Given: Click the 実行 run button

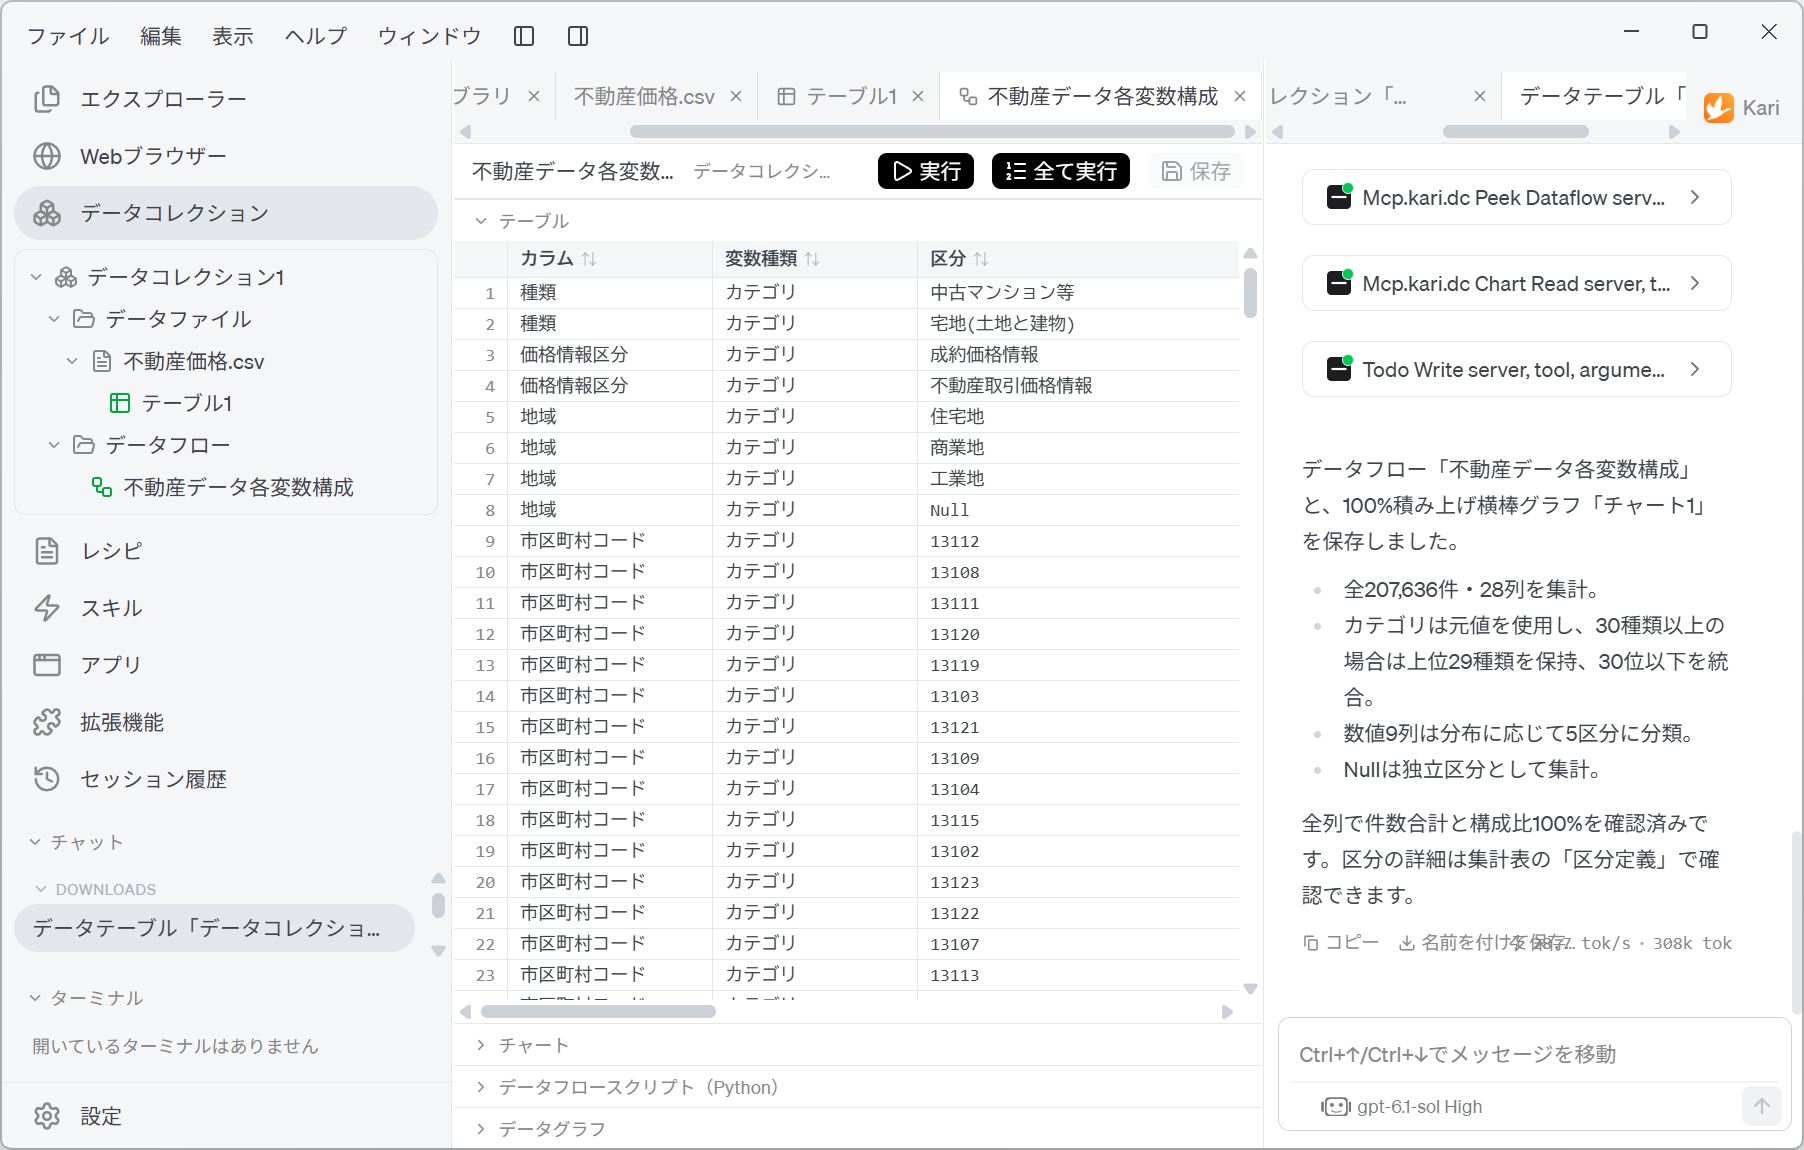Looking at the screenshot, I should [925, 171].
